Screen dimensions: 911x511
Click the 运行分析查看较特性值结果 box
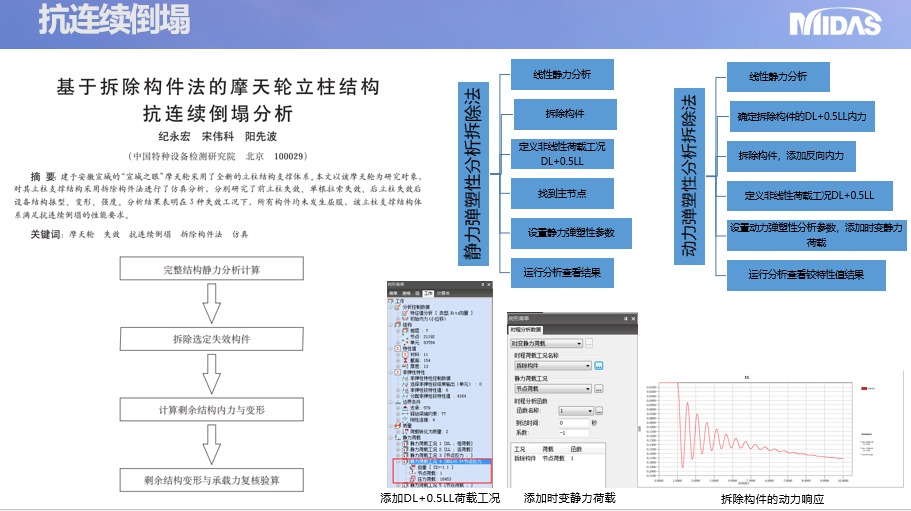[806, 274]
